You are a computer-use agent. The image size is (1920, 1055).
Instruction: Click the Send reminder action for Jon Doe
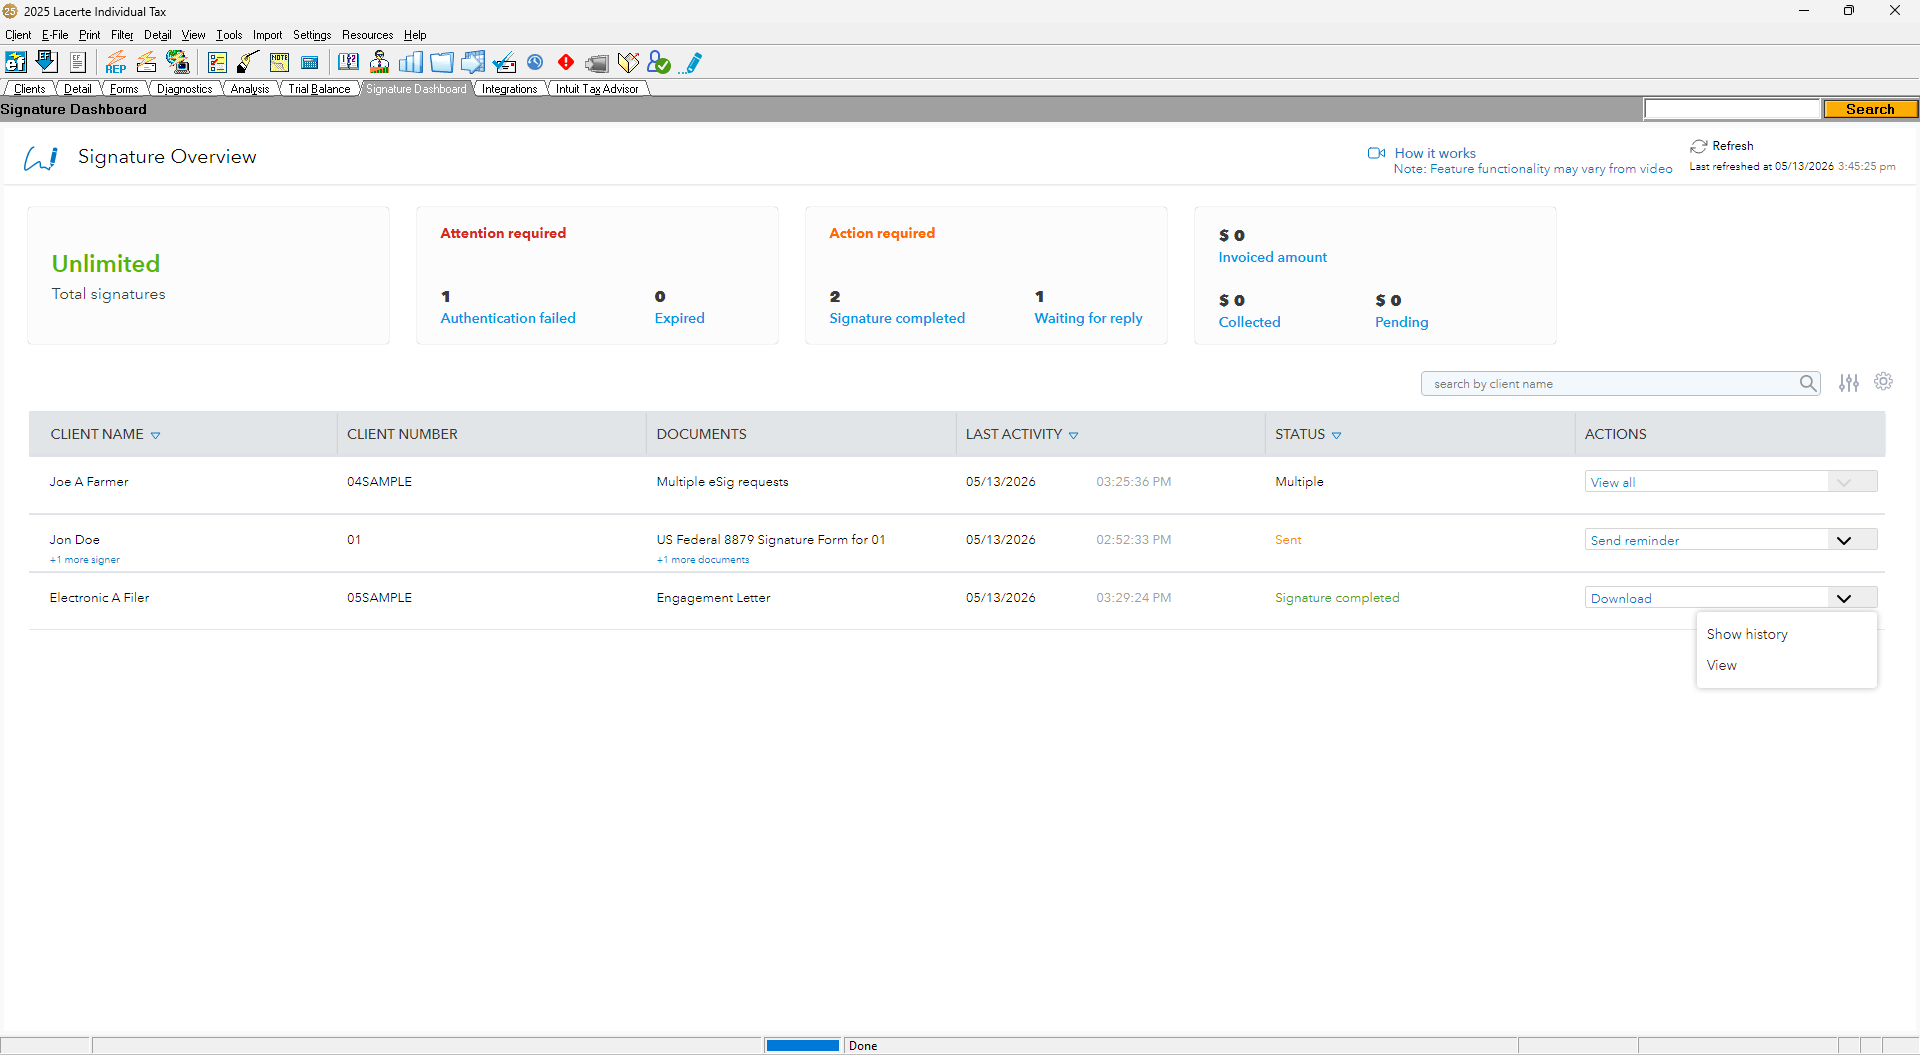1635,540
